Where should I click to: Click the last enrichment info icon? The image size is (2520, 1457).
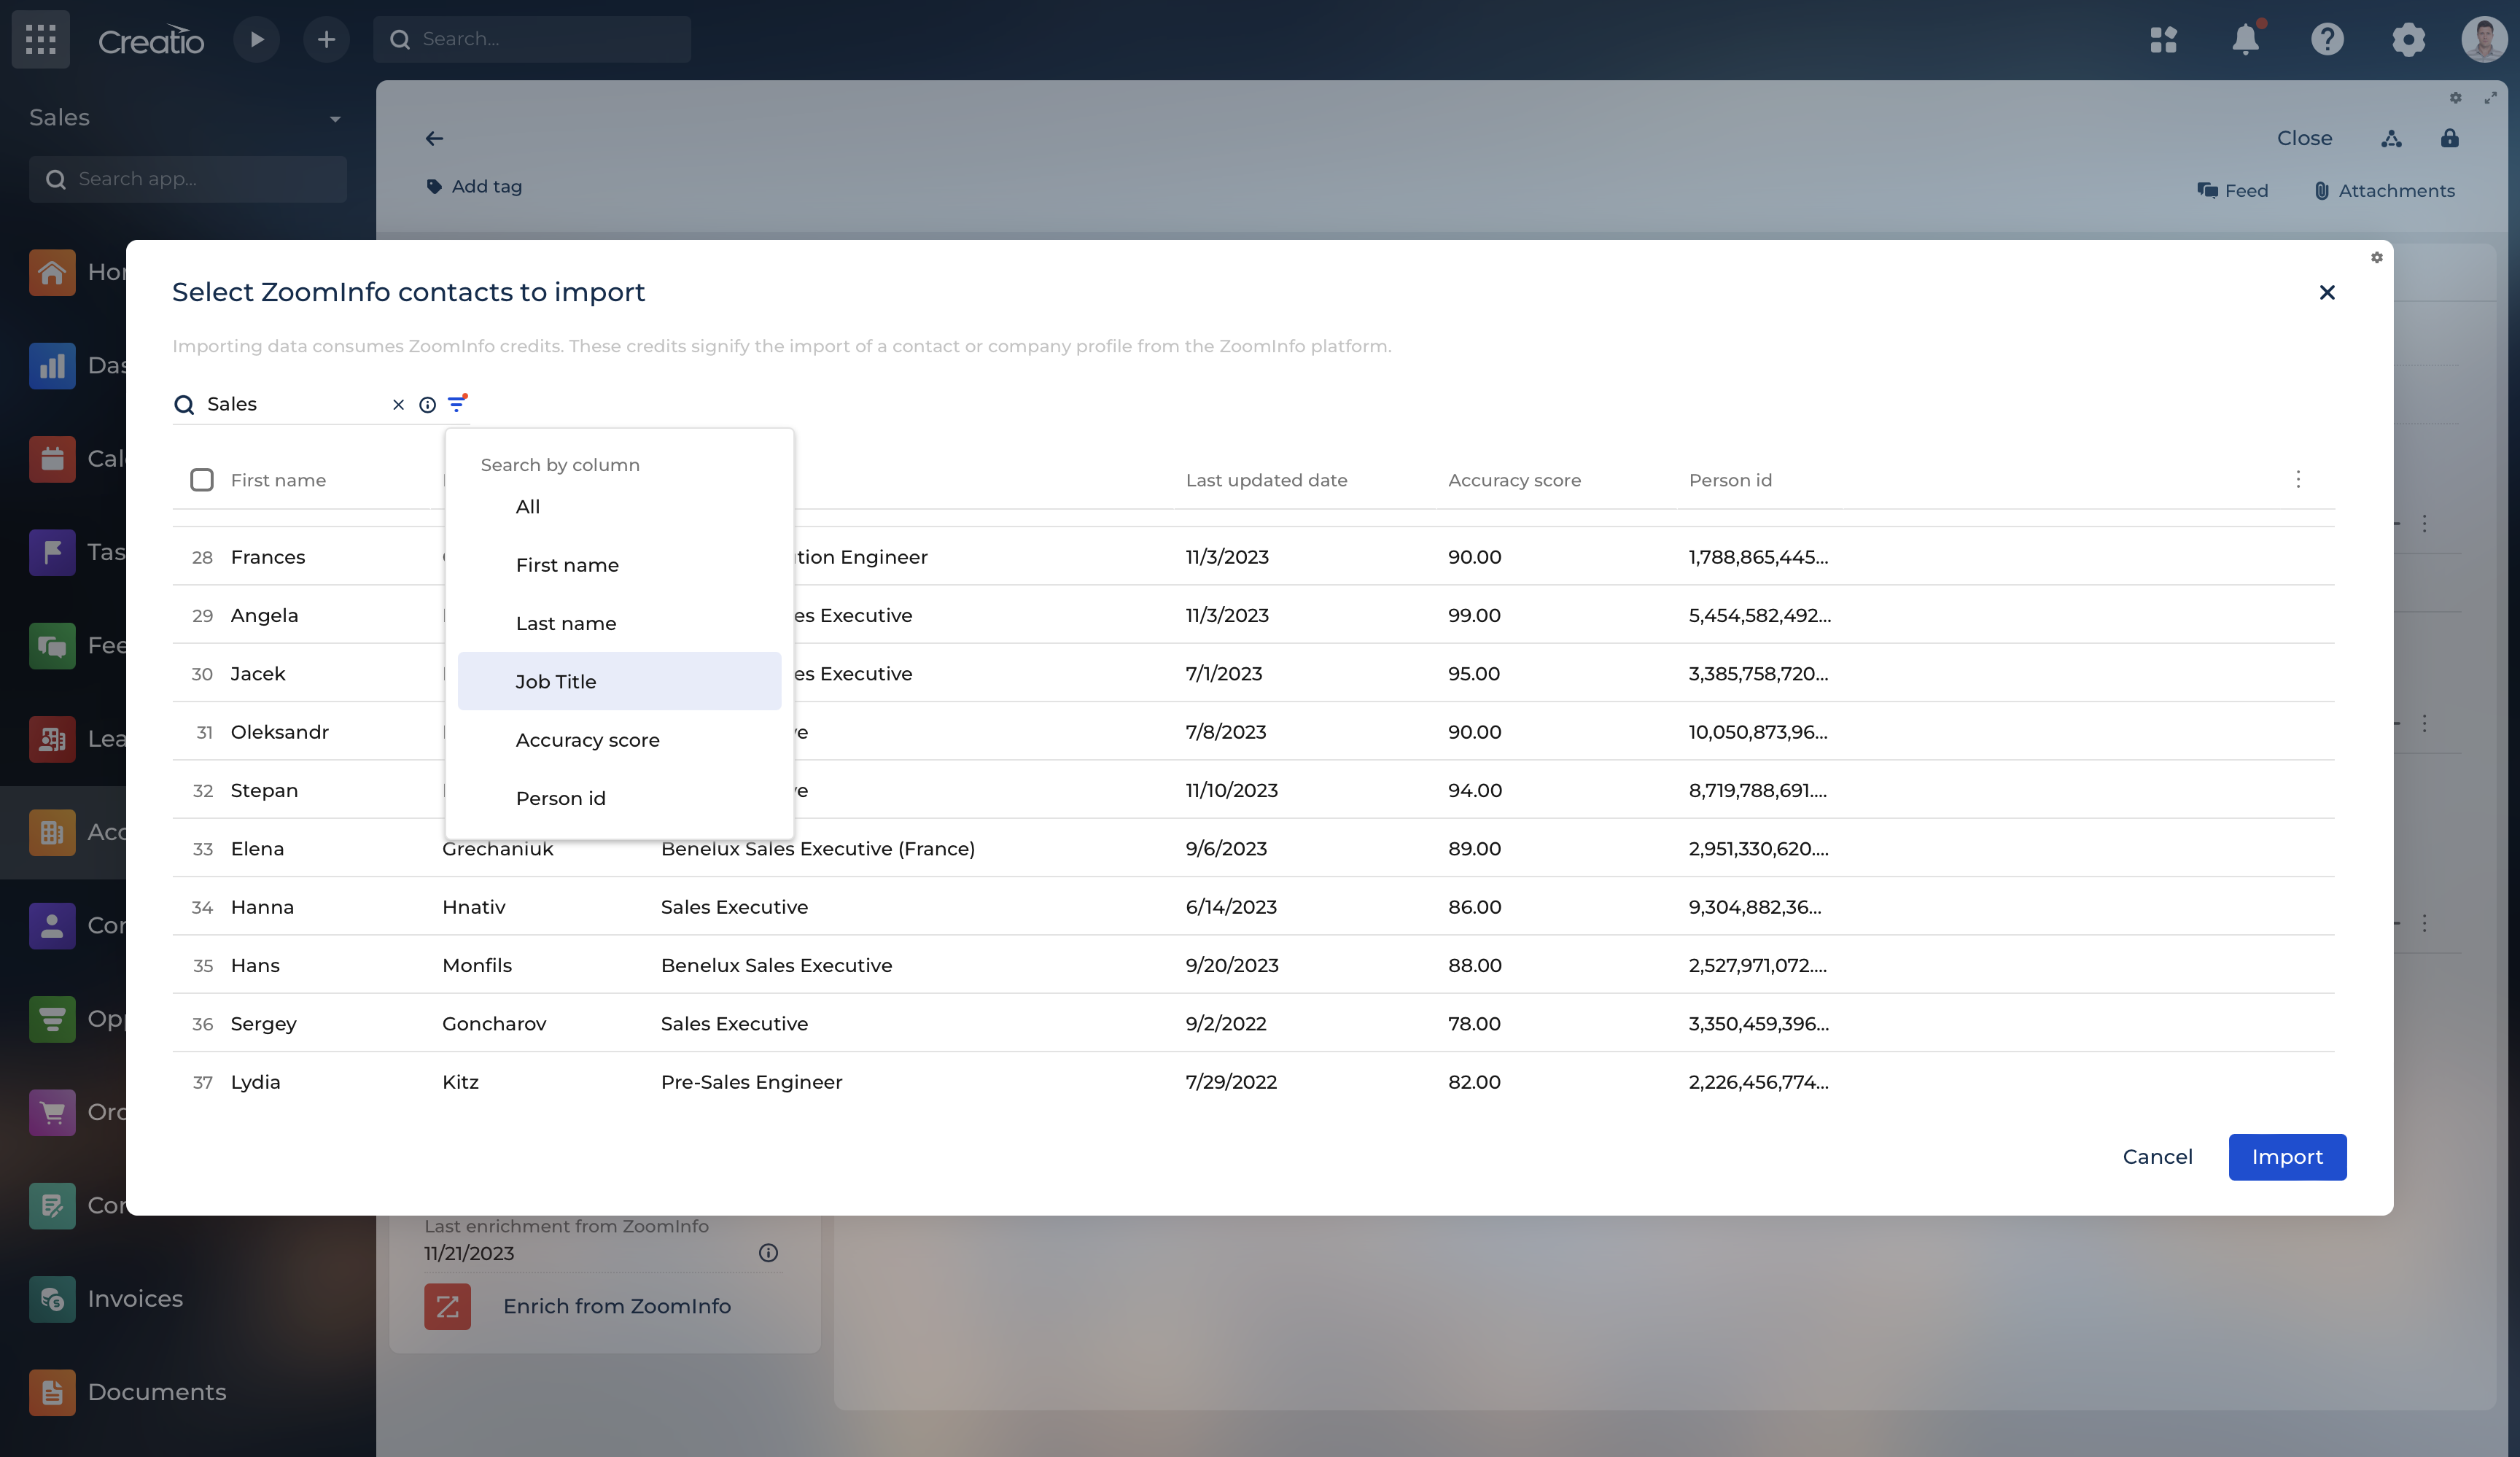click(x=768, y=1253)
